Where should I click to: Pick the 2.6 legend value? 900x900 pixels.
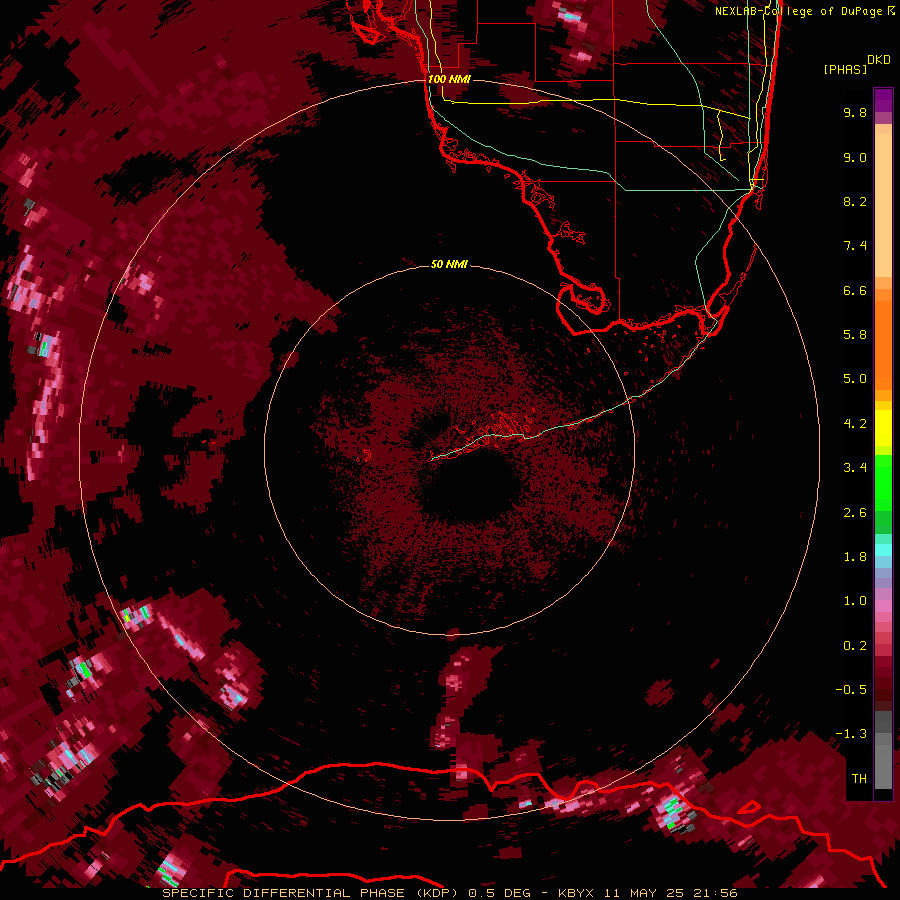(855, 513)
